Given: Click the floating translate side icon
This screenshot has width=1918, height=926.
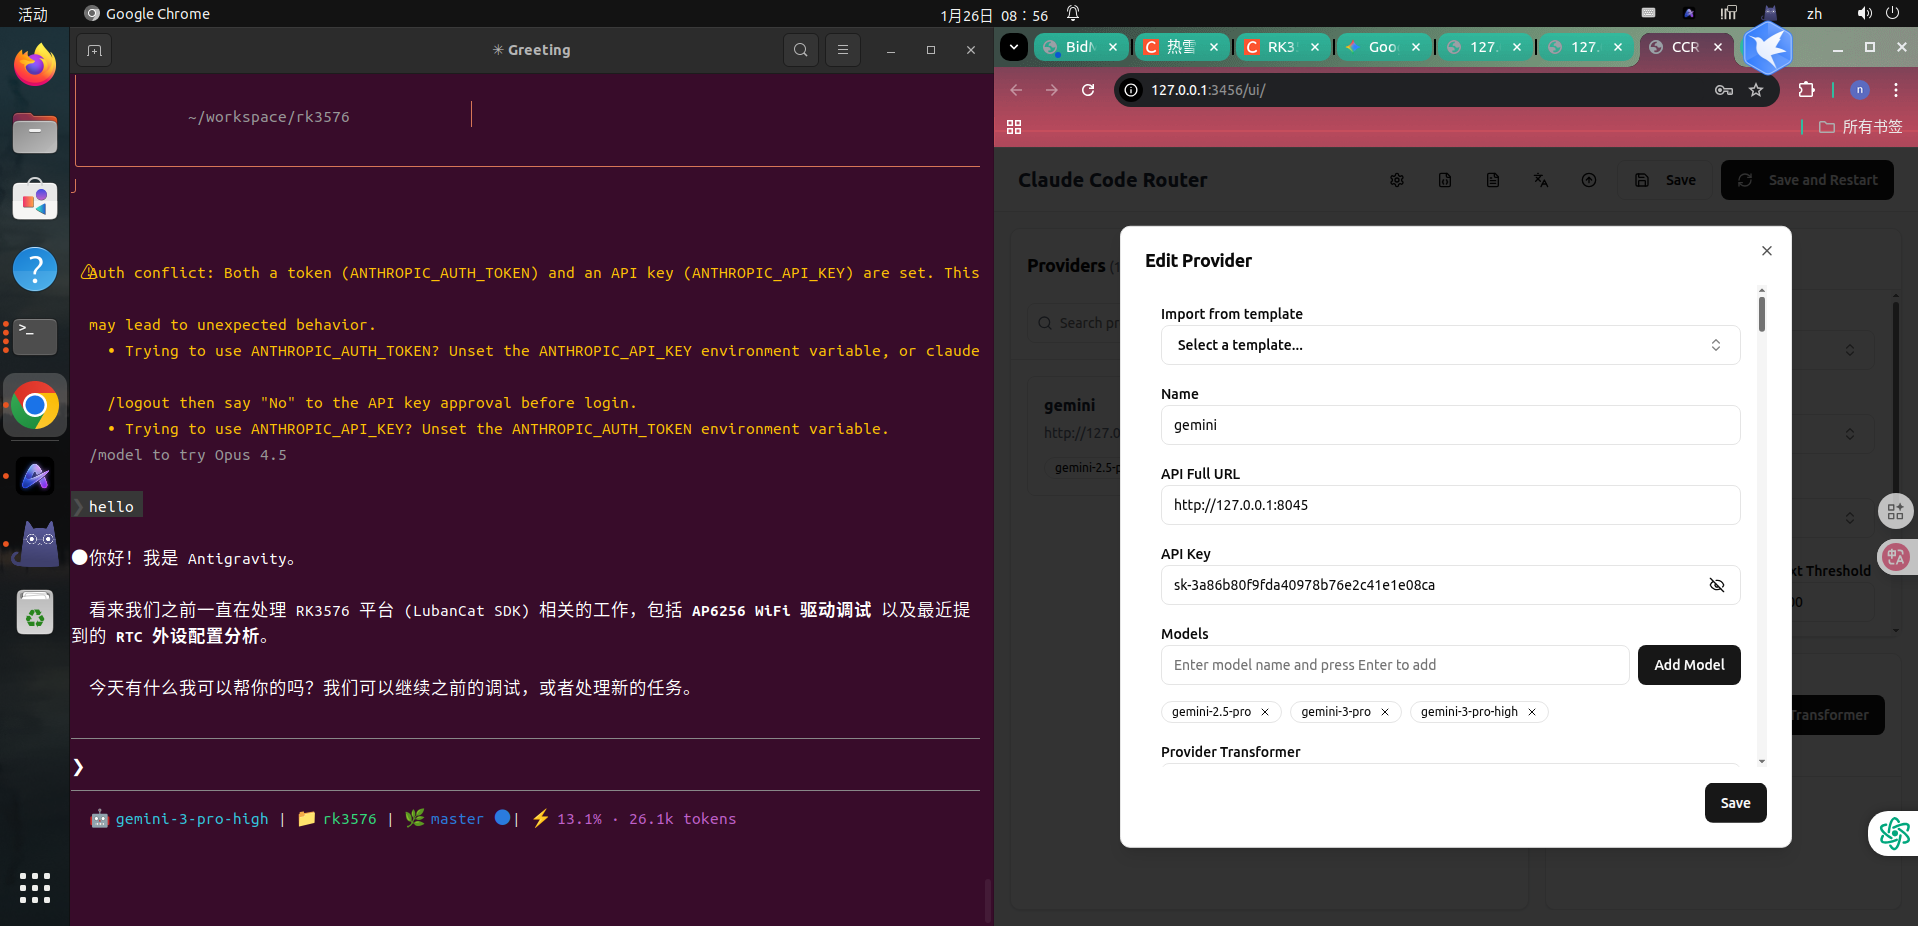Looking at the screenshot, I should pos(1896,557).
